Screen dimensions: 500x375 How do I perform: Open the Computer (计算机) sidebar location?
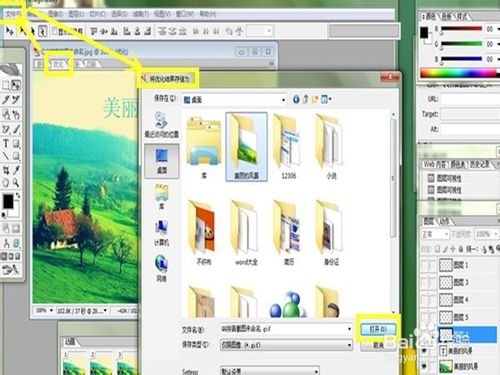click(x=162, y=233)
